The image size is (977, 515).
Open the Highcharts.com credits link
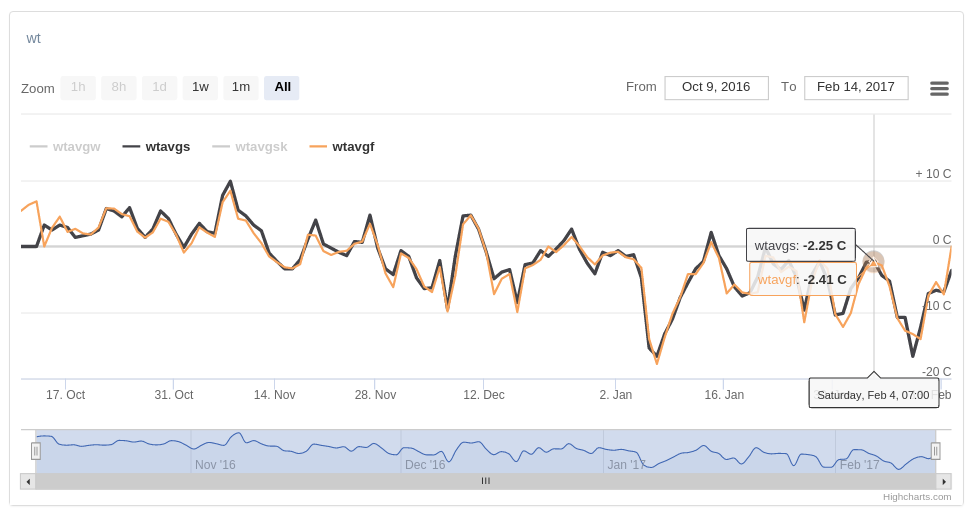[917, 497]
